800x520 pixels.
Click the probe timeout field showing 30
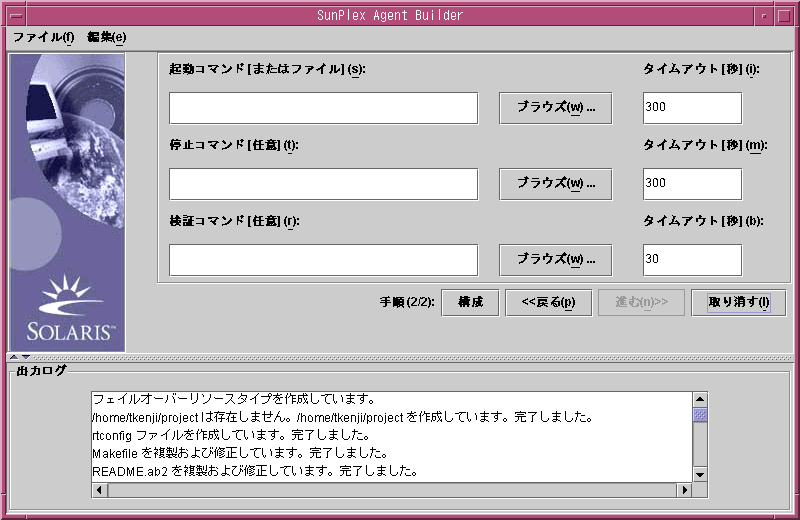(692, 260)
